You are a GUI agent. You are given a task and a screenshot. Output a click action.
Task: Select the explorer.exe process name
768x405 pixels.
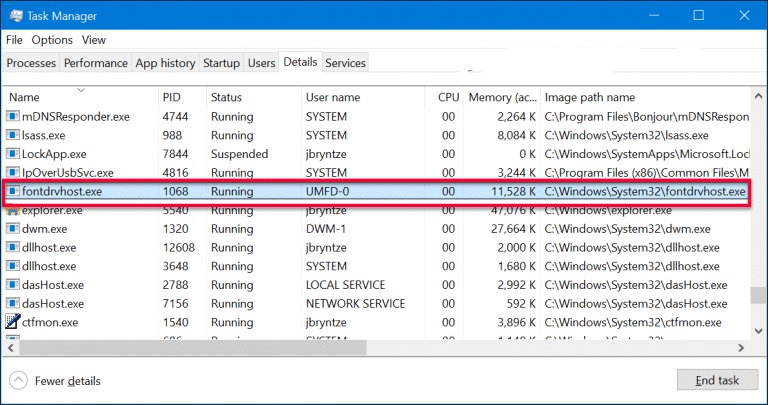(52, 211)
